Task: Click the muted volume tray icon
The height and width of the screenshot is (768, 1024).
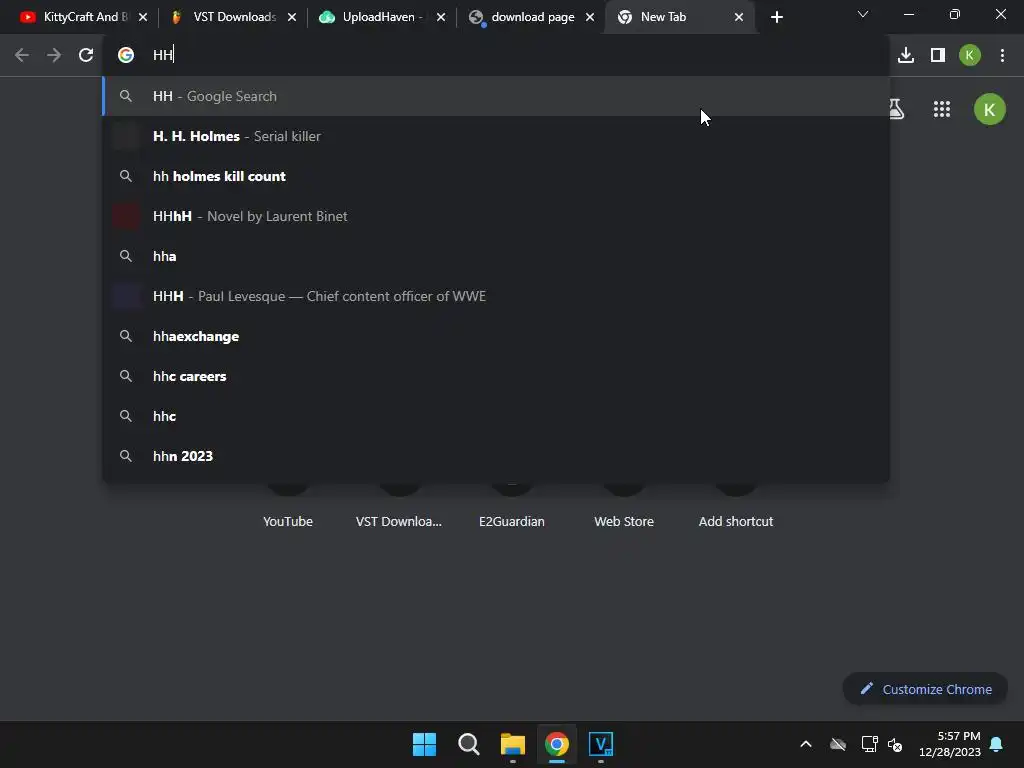Action: (x=895, y=744)
